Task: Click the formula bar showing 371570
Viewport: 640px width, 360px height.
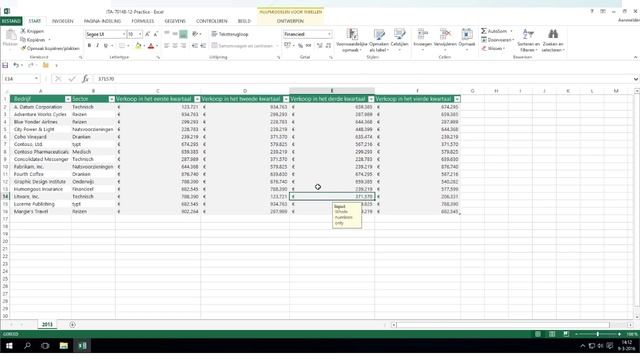Action: pyautogui.click(x=363, y=79)
